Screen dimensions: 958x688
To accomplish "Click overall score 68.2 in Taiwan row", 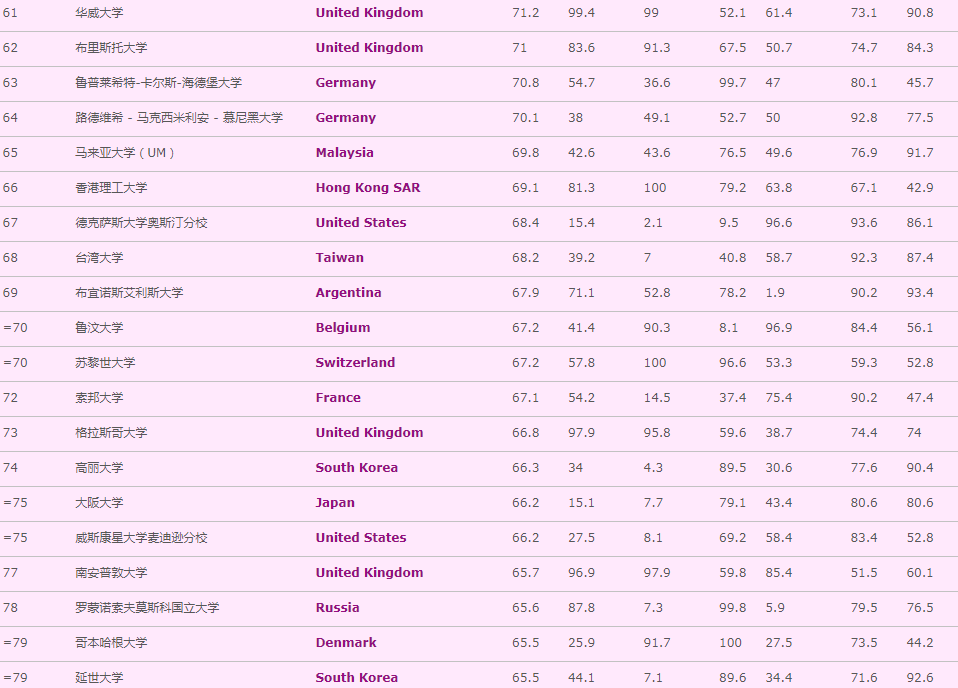I will tap(525, 257).
